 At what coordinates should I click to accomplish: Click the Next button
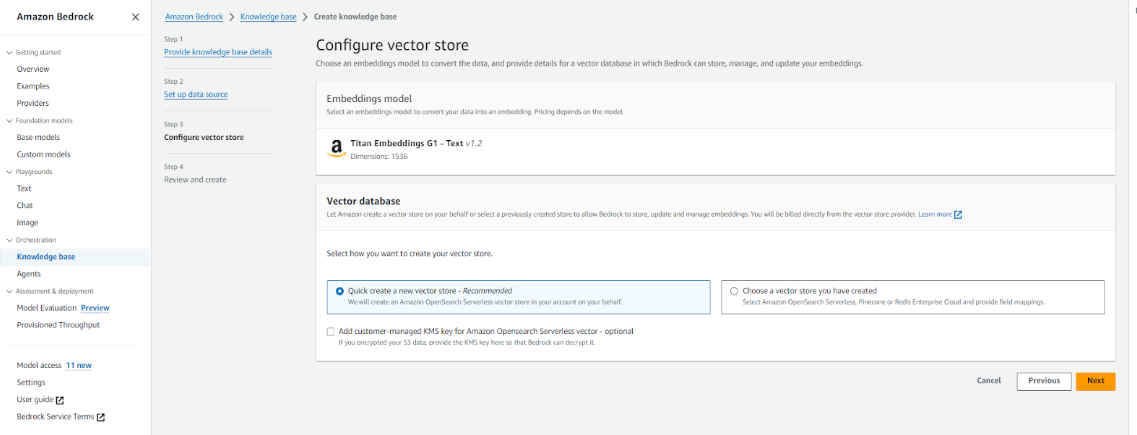pos(1095,381)
